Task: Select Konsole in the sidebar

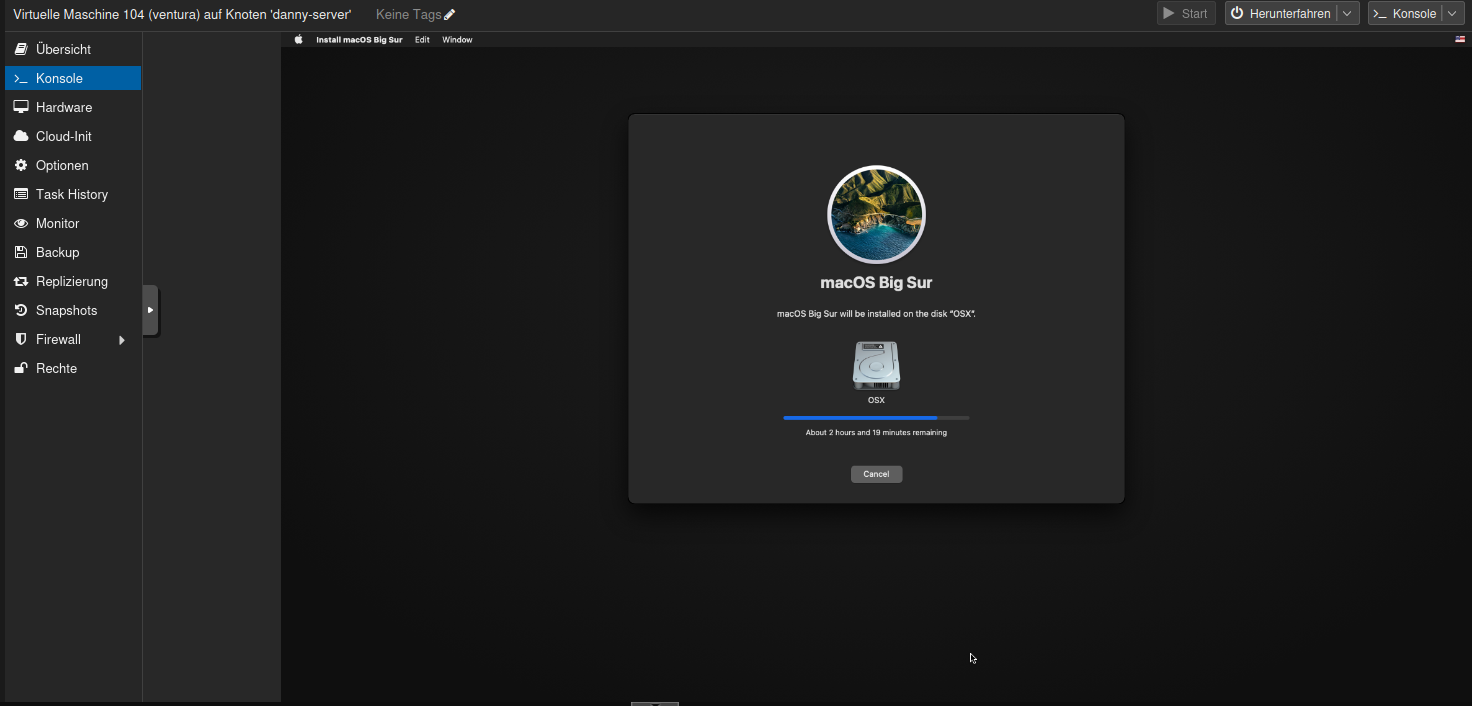Action: 73,78
